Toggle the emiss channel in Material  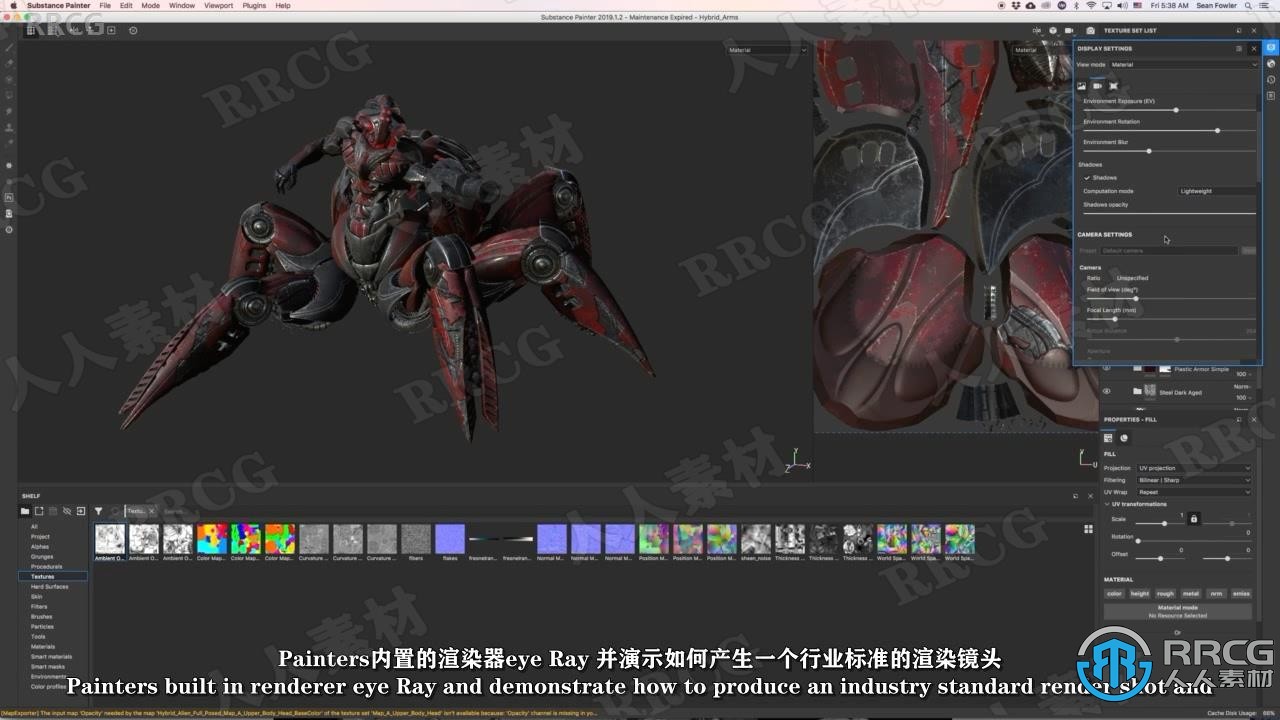[x=1241, y=593]
